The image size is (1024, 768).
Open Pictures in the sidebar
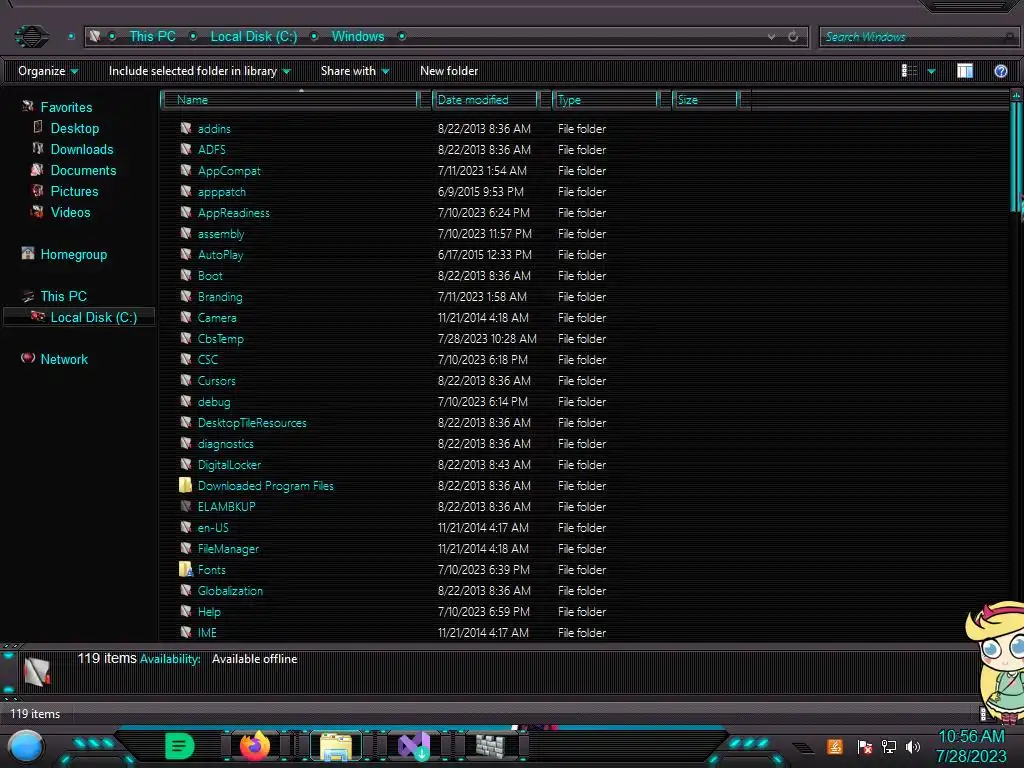(x=74, y=191)
